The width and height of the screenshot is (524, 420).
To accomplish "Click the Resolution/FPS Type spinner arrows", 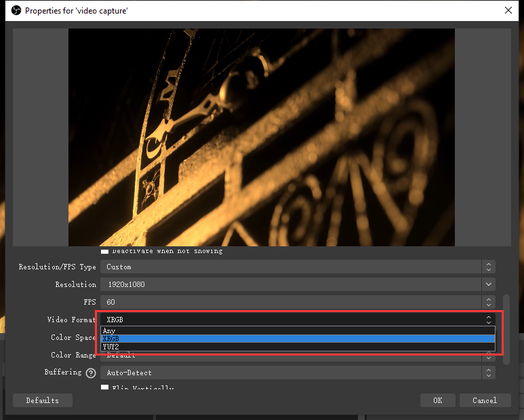I will tap(489, 267).
